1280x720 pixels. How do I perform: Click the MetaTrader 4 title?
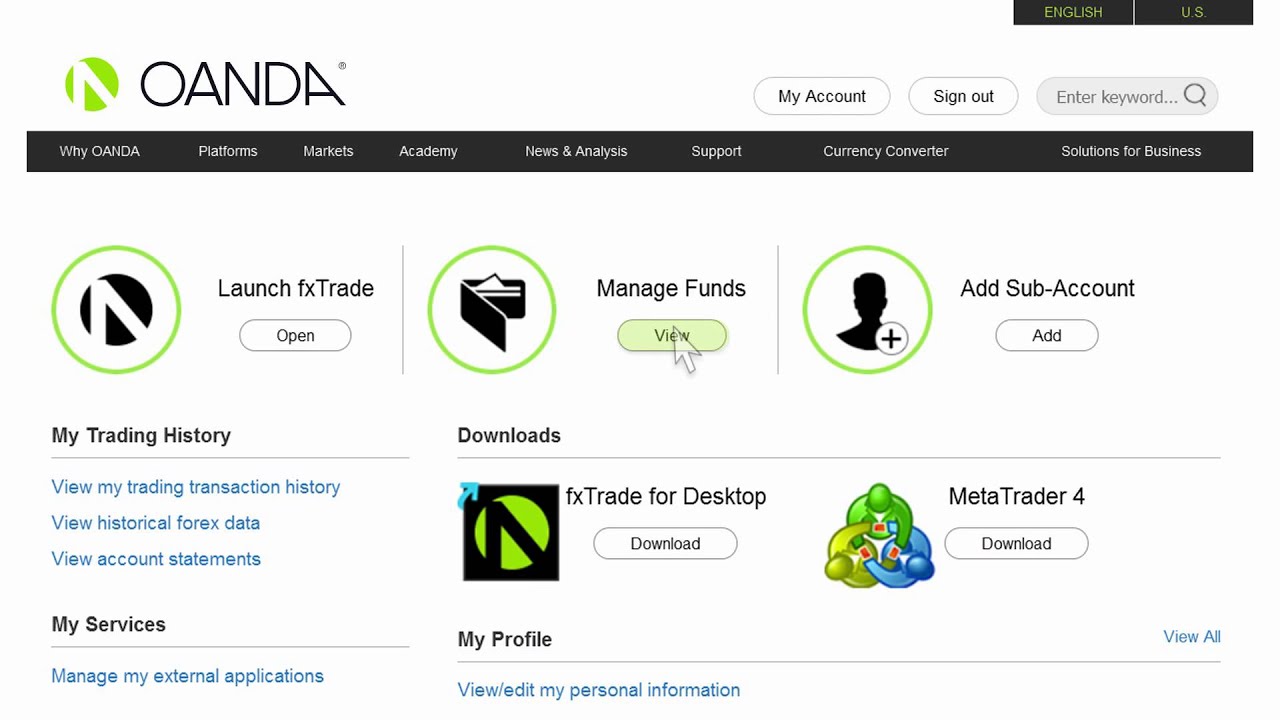1016,496
